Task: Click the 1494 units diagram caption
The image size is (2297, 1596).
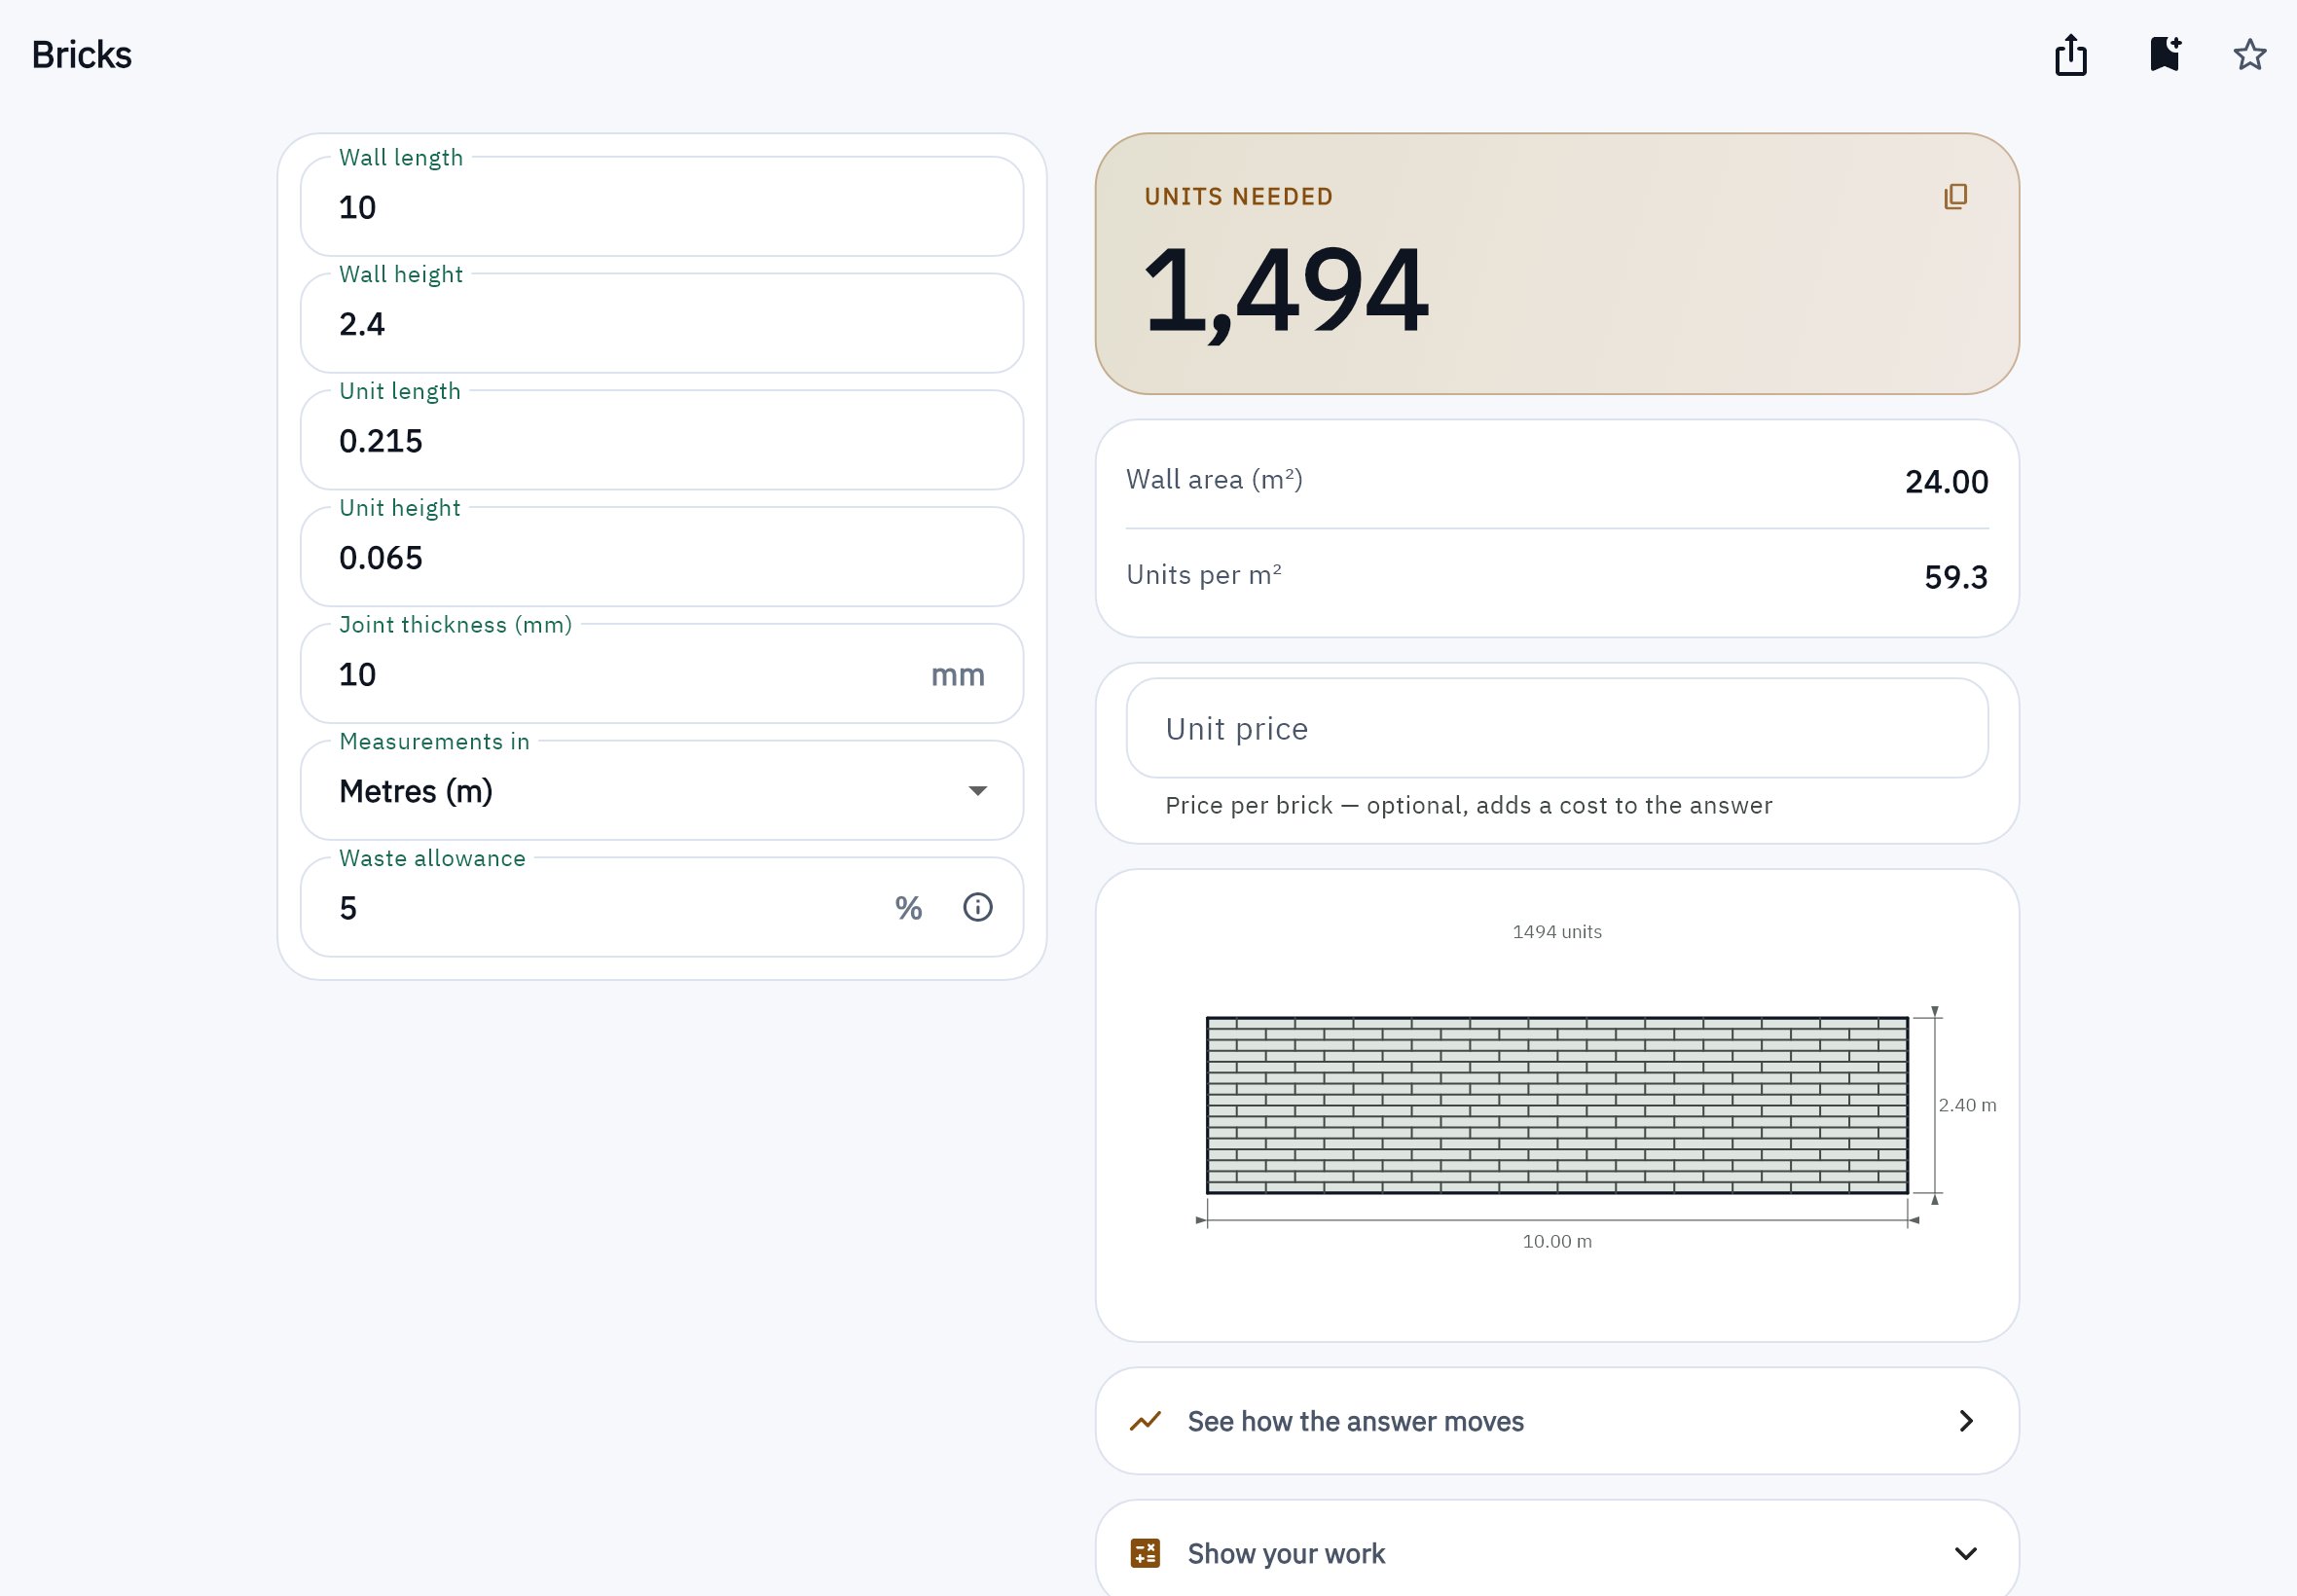Action: point(1557,932)
